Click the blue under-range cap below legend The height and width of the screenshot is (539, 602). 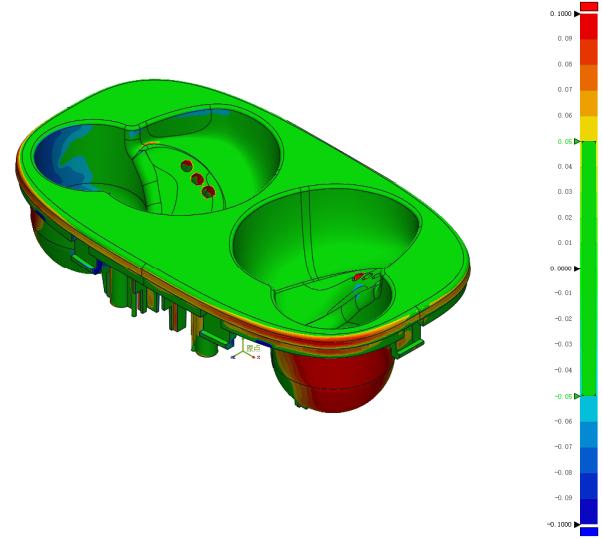coord(589,531)
